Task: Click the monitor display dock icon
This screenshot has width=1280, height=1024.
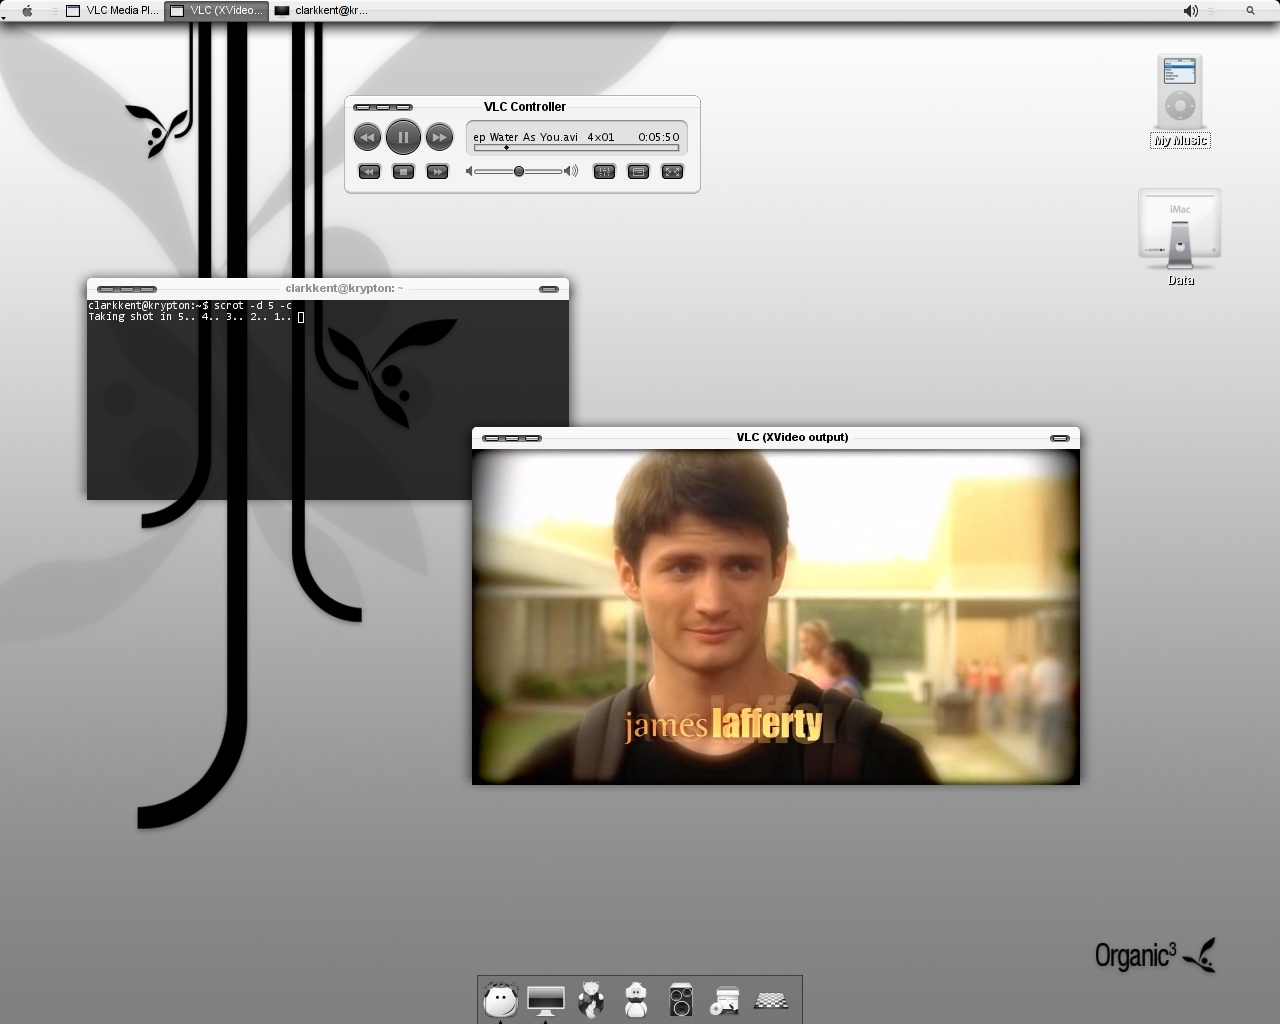Action: (545, 999)
